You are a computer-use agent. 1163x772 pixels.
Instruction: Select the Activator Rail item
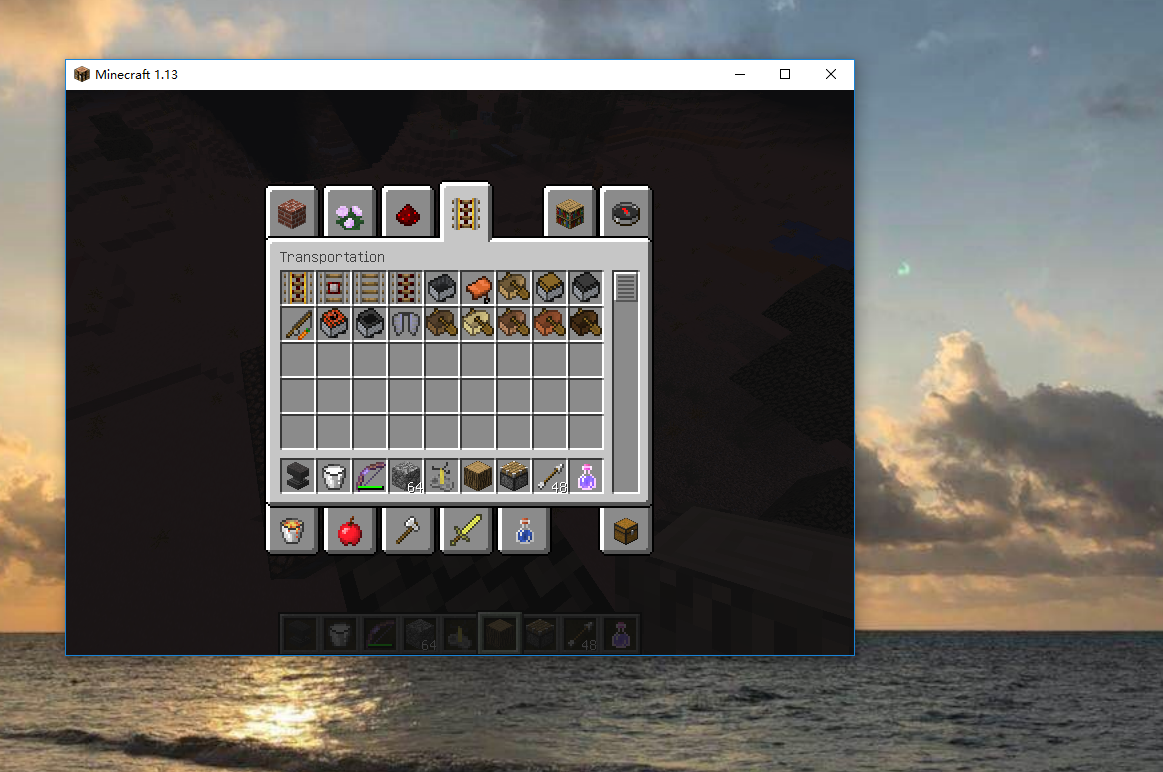(406, 288)
